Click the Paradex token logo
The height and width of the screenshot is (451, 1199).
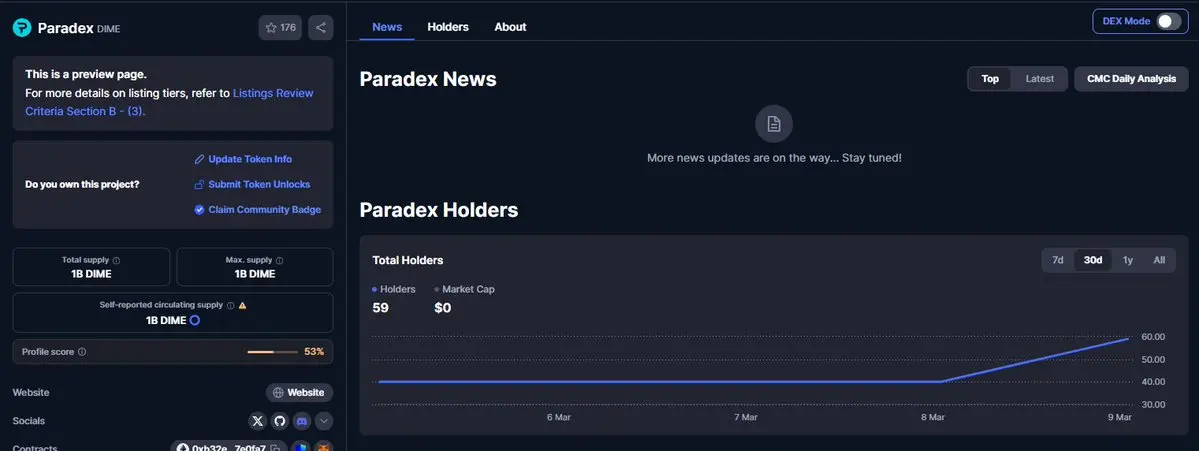point(22,28)
